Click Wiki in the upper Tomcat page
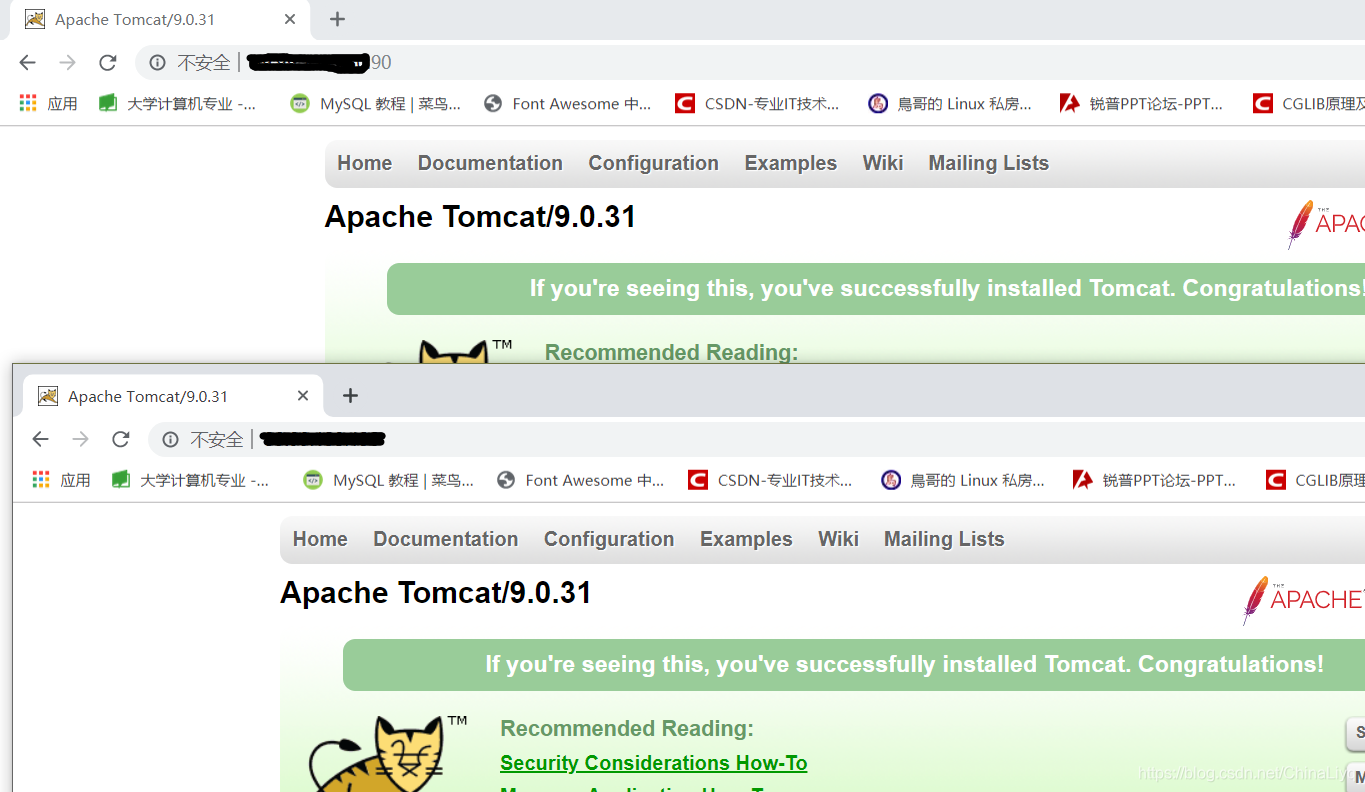Viewport: 1365px width, 792px height. click(883, 163)
